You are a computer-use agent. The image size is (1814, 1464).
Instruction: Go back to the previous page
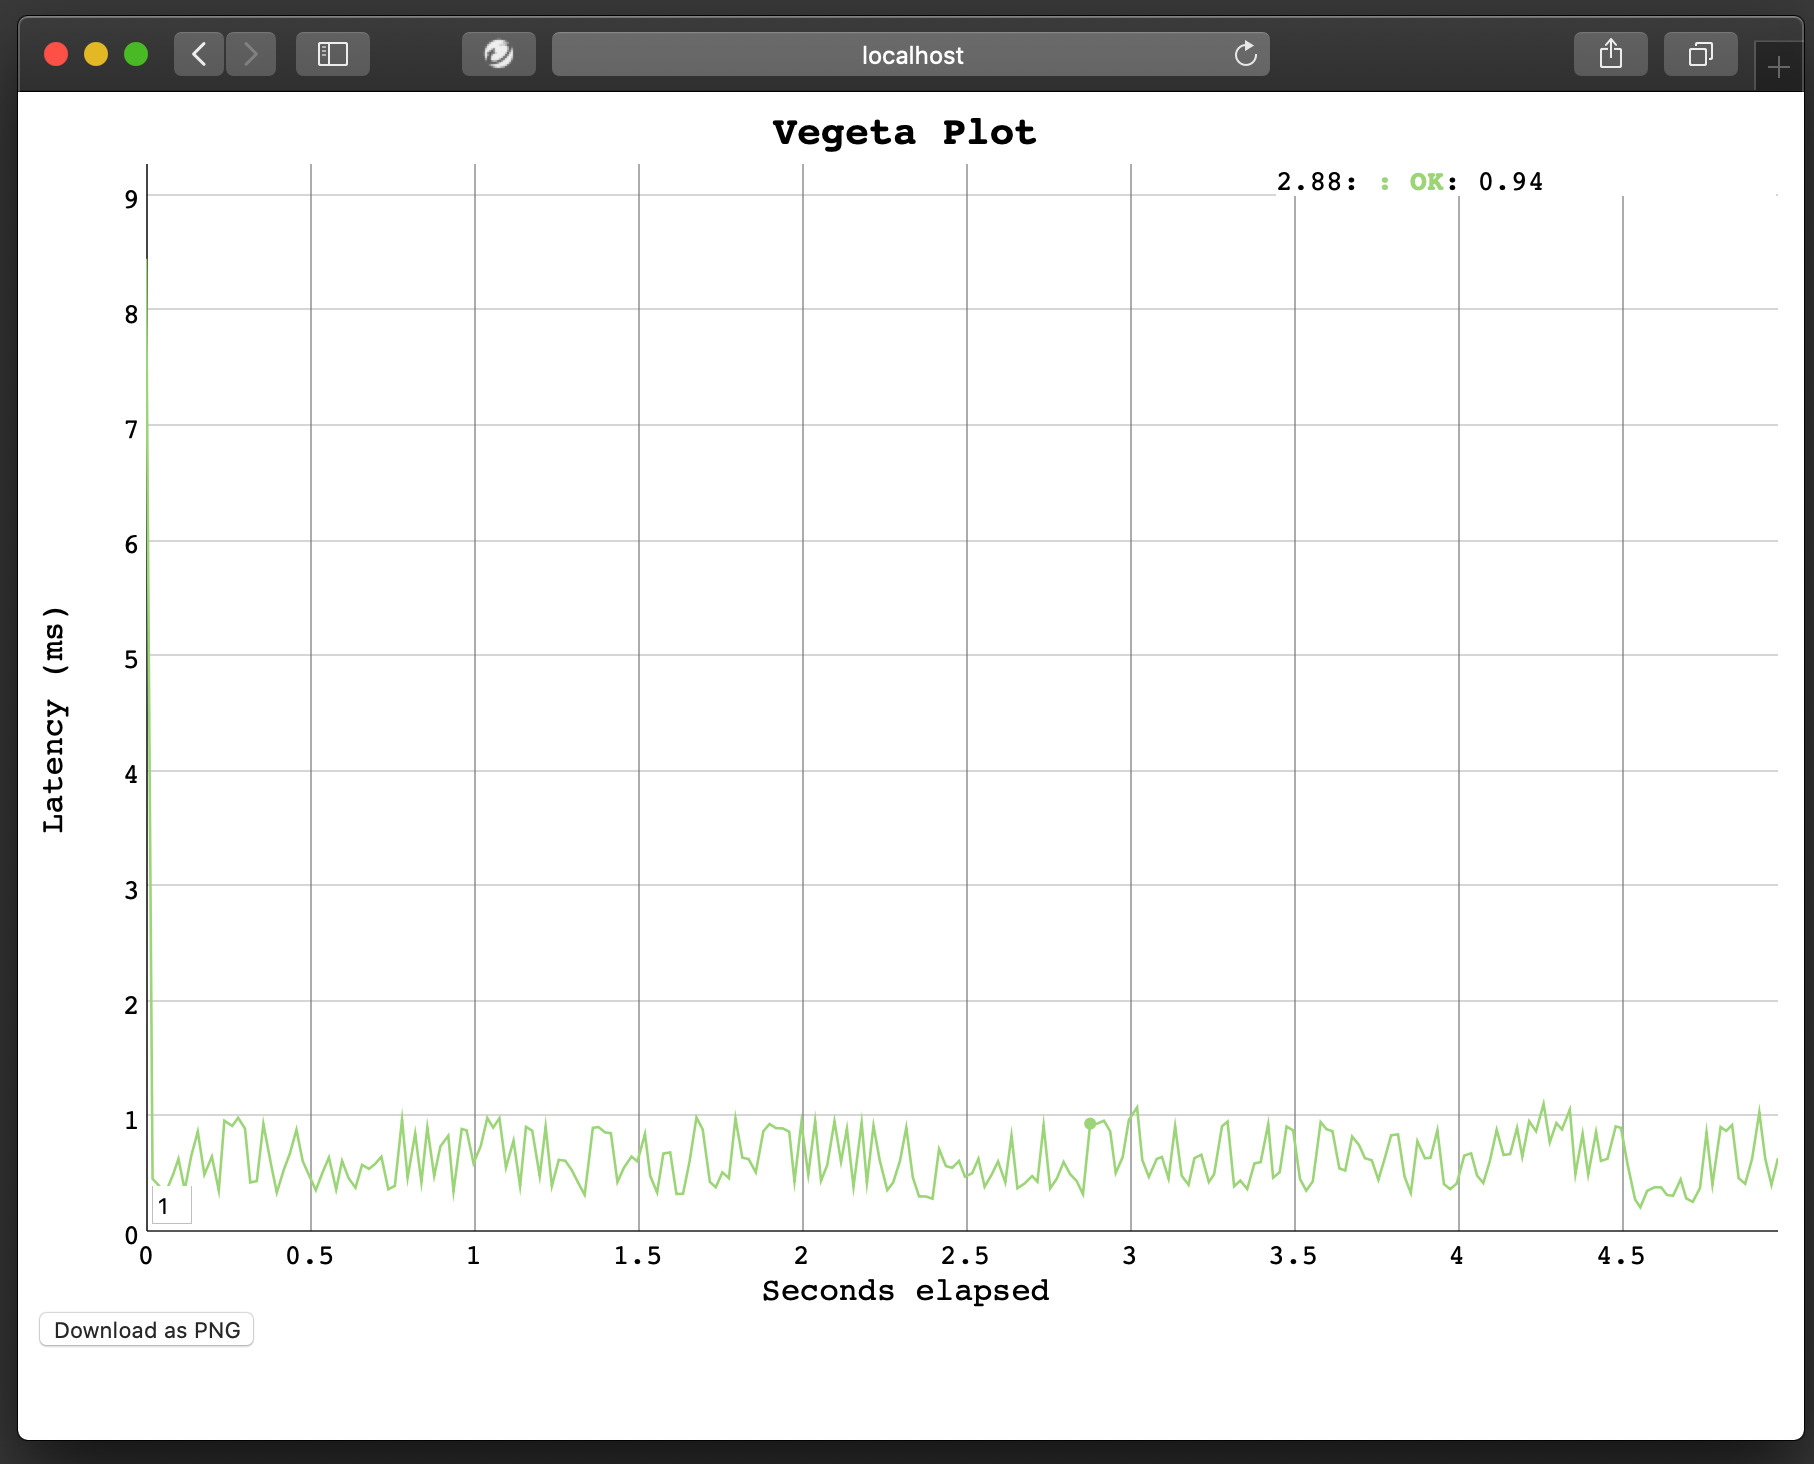[199, 54]
